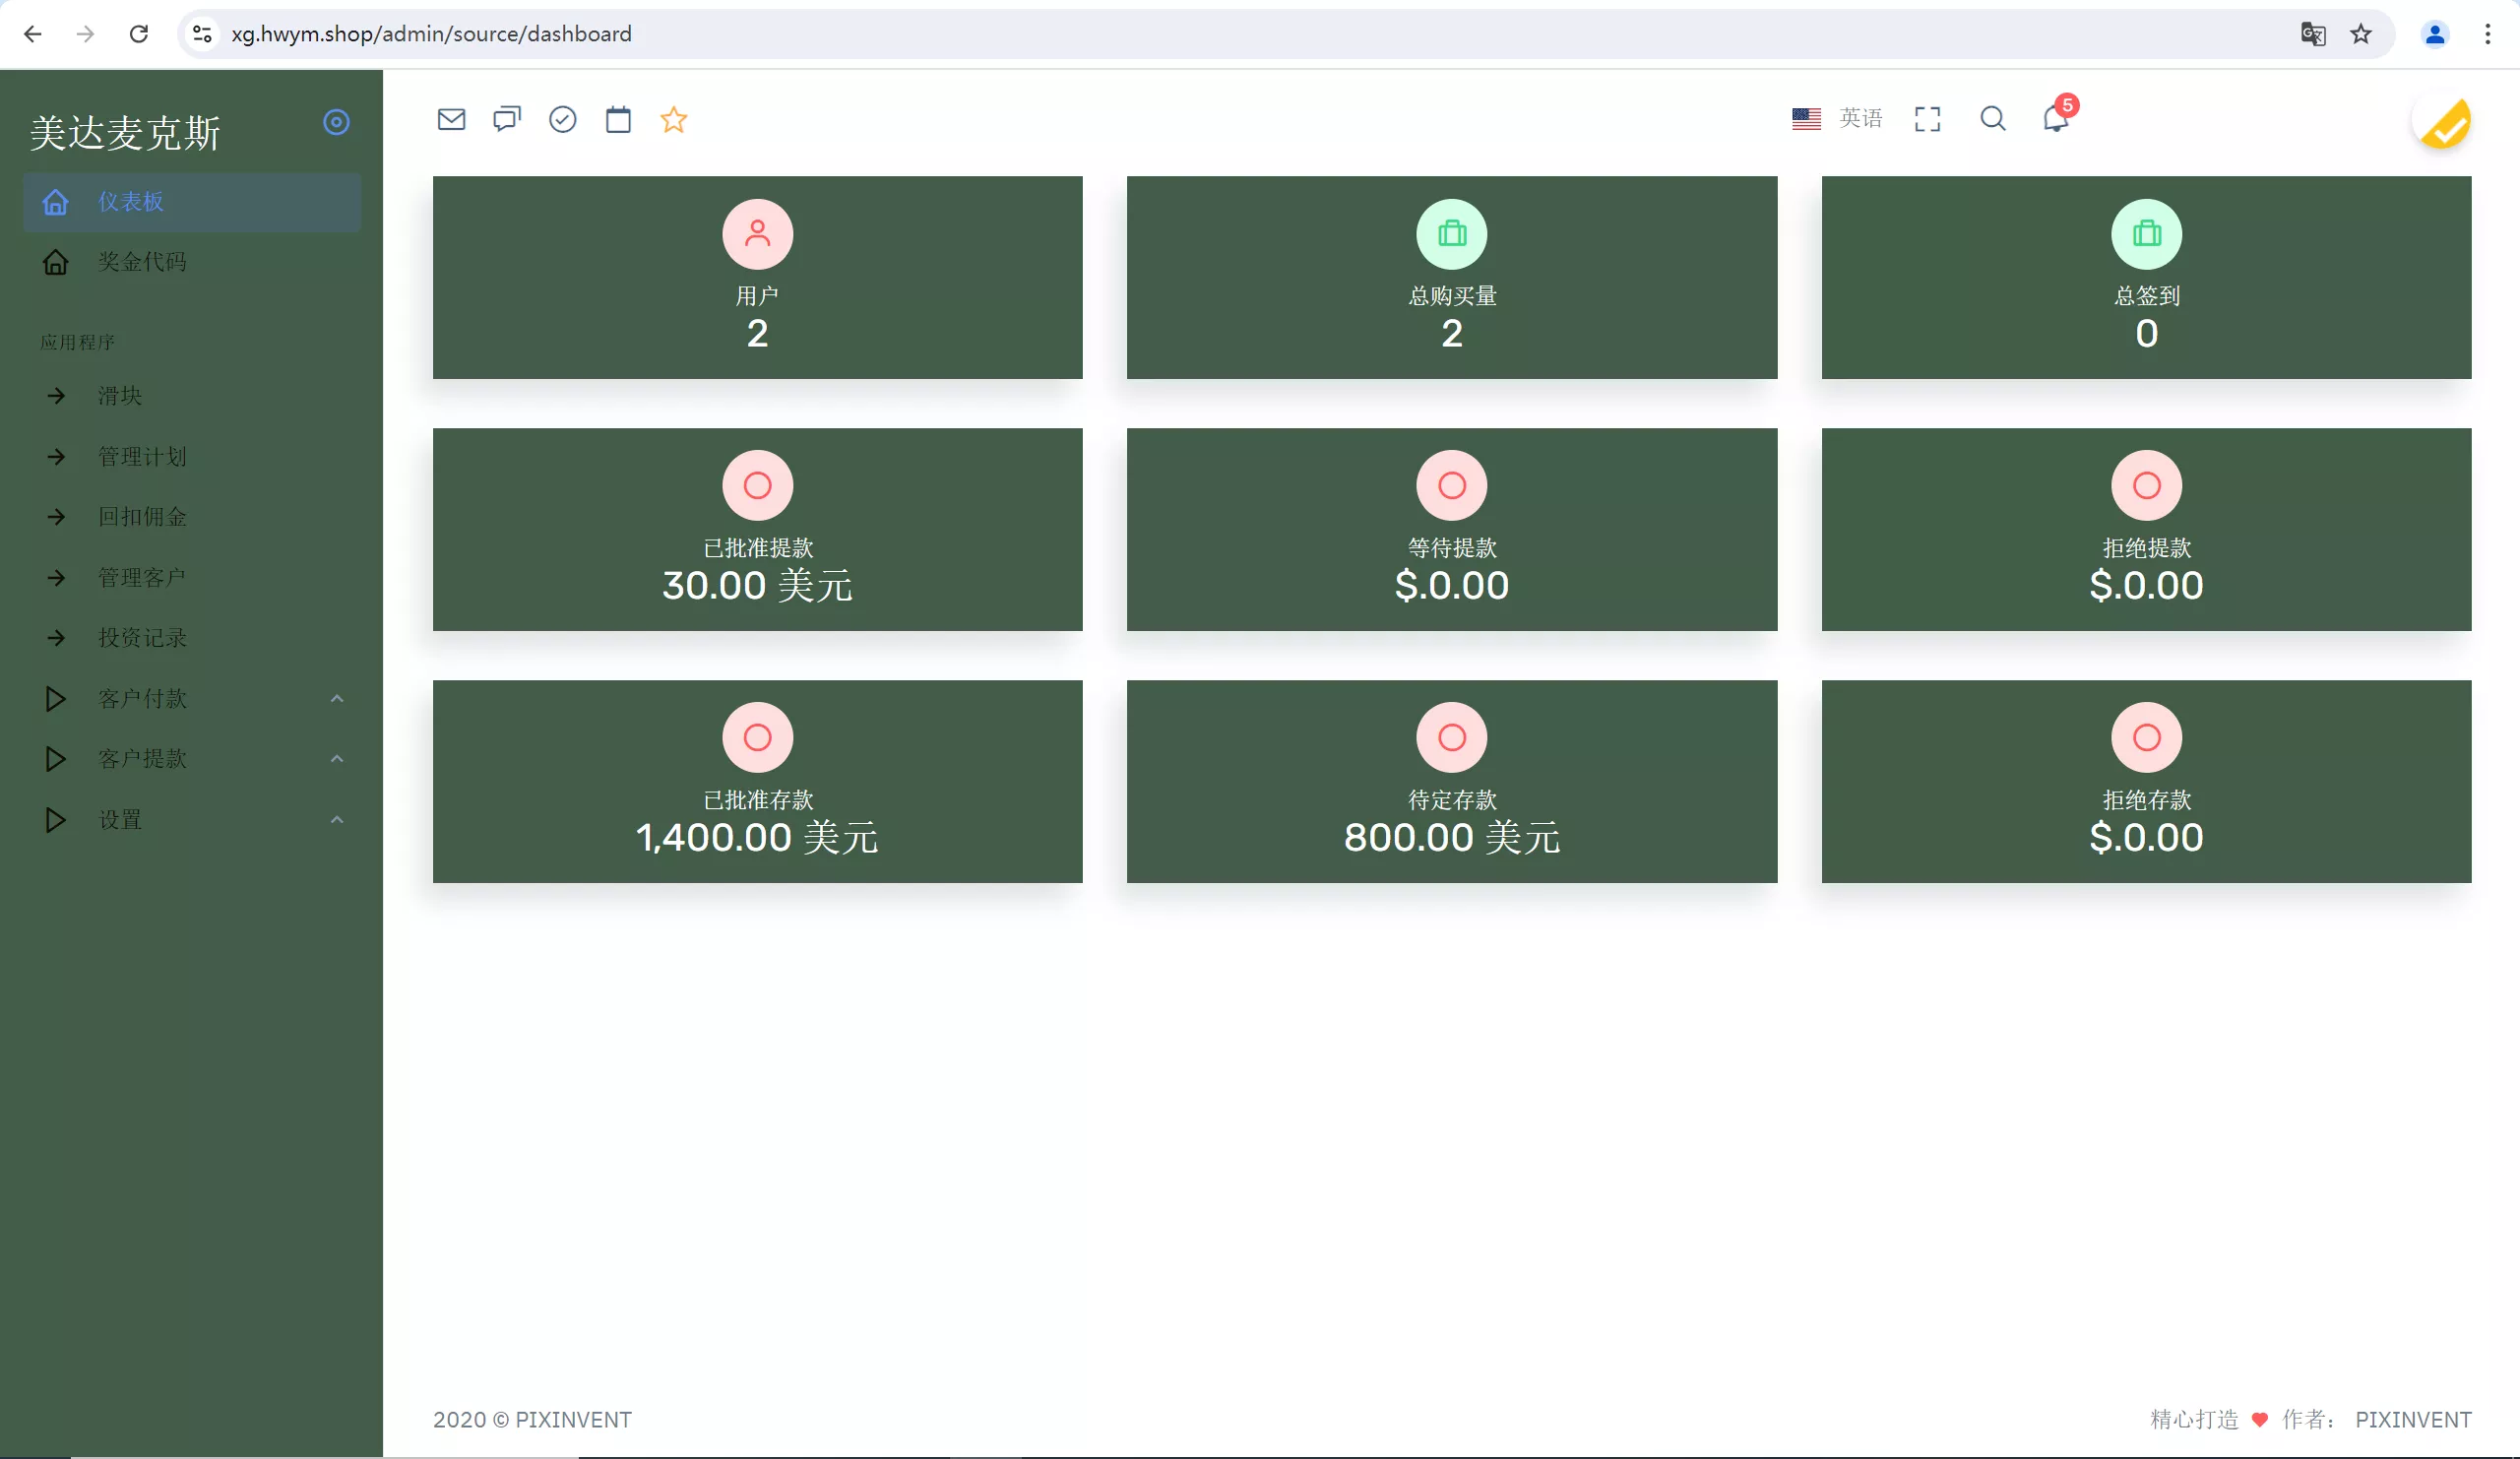The width and height of the screenshot is (2520, 1459).
Task: Open the calendar icon in toolbar
Action: click(x=618, y=120)
